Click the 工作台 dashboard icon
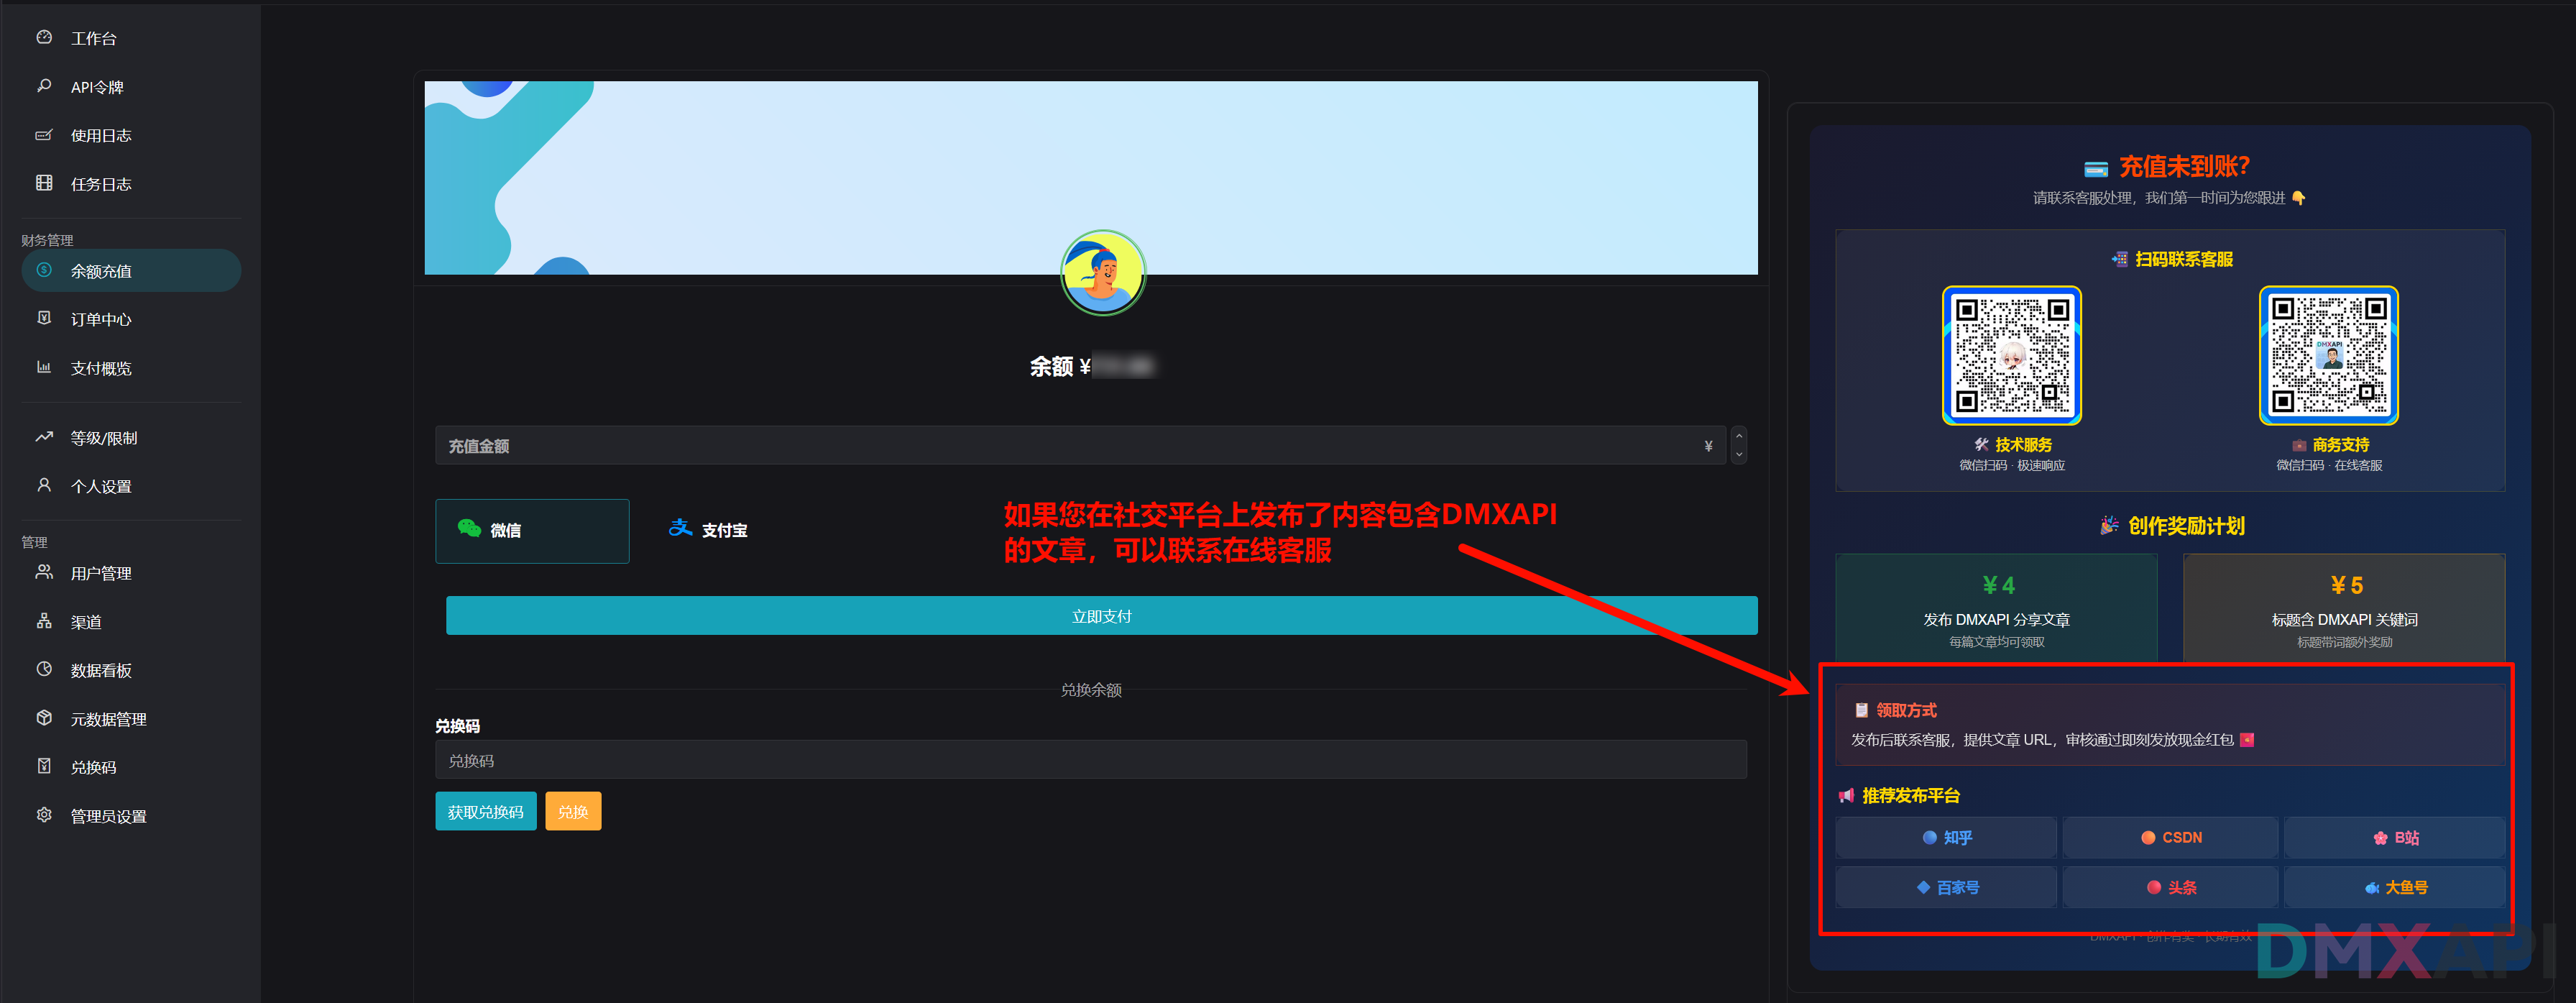 pyautogui.click(x=44, y=37)
